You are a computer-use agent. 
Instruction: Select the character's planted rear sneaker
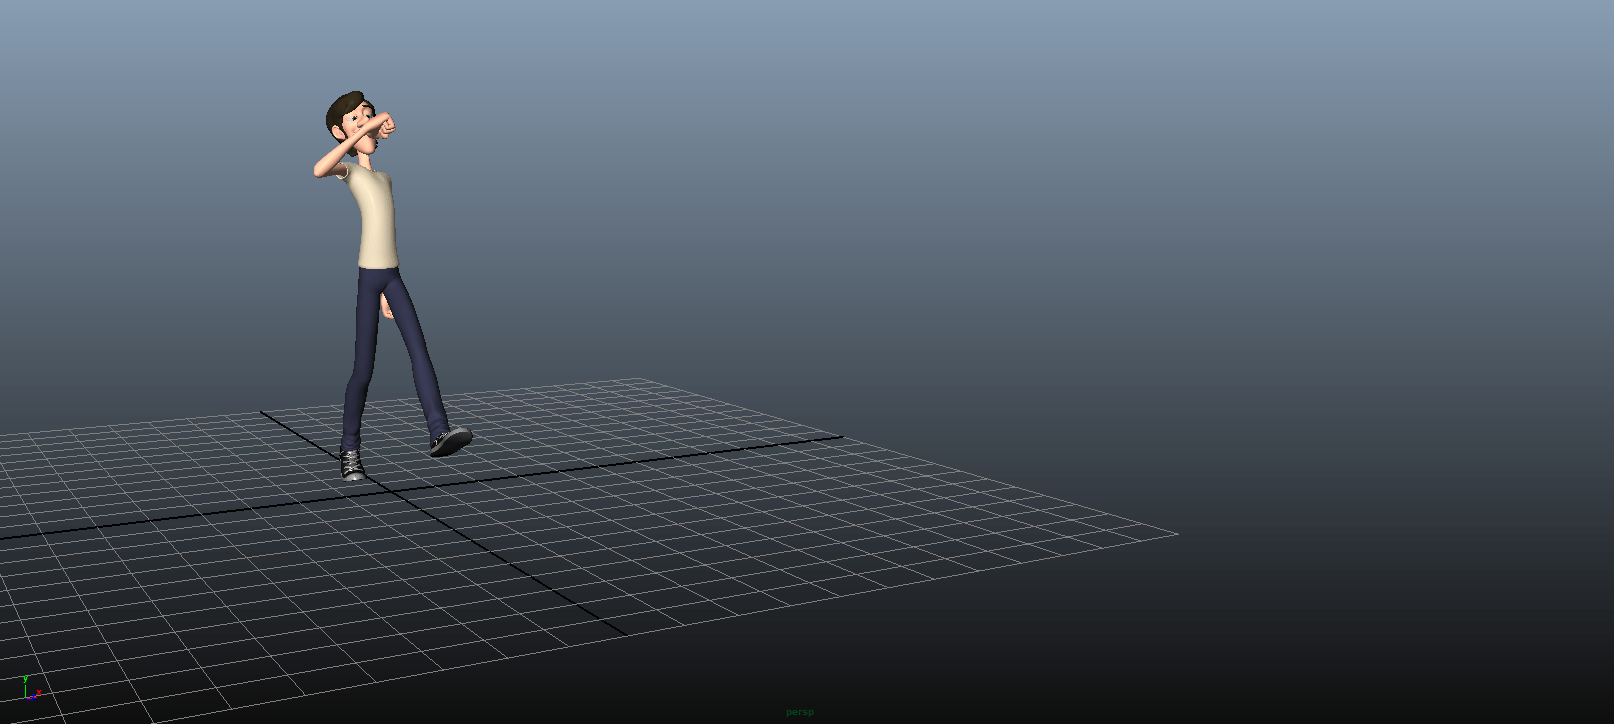click(x=351, y=465)
